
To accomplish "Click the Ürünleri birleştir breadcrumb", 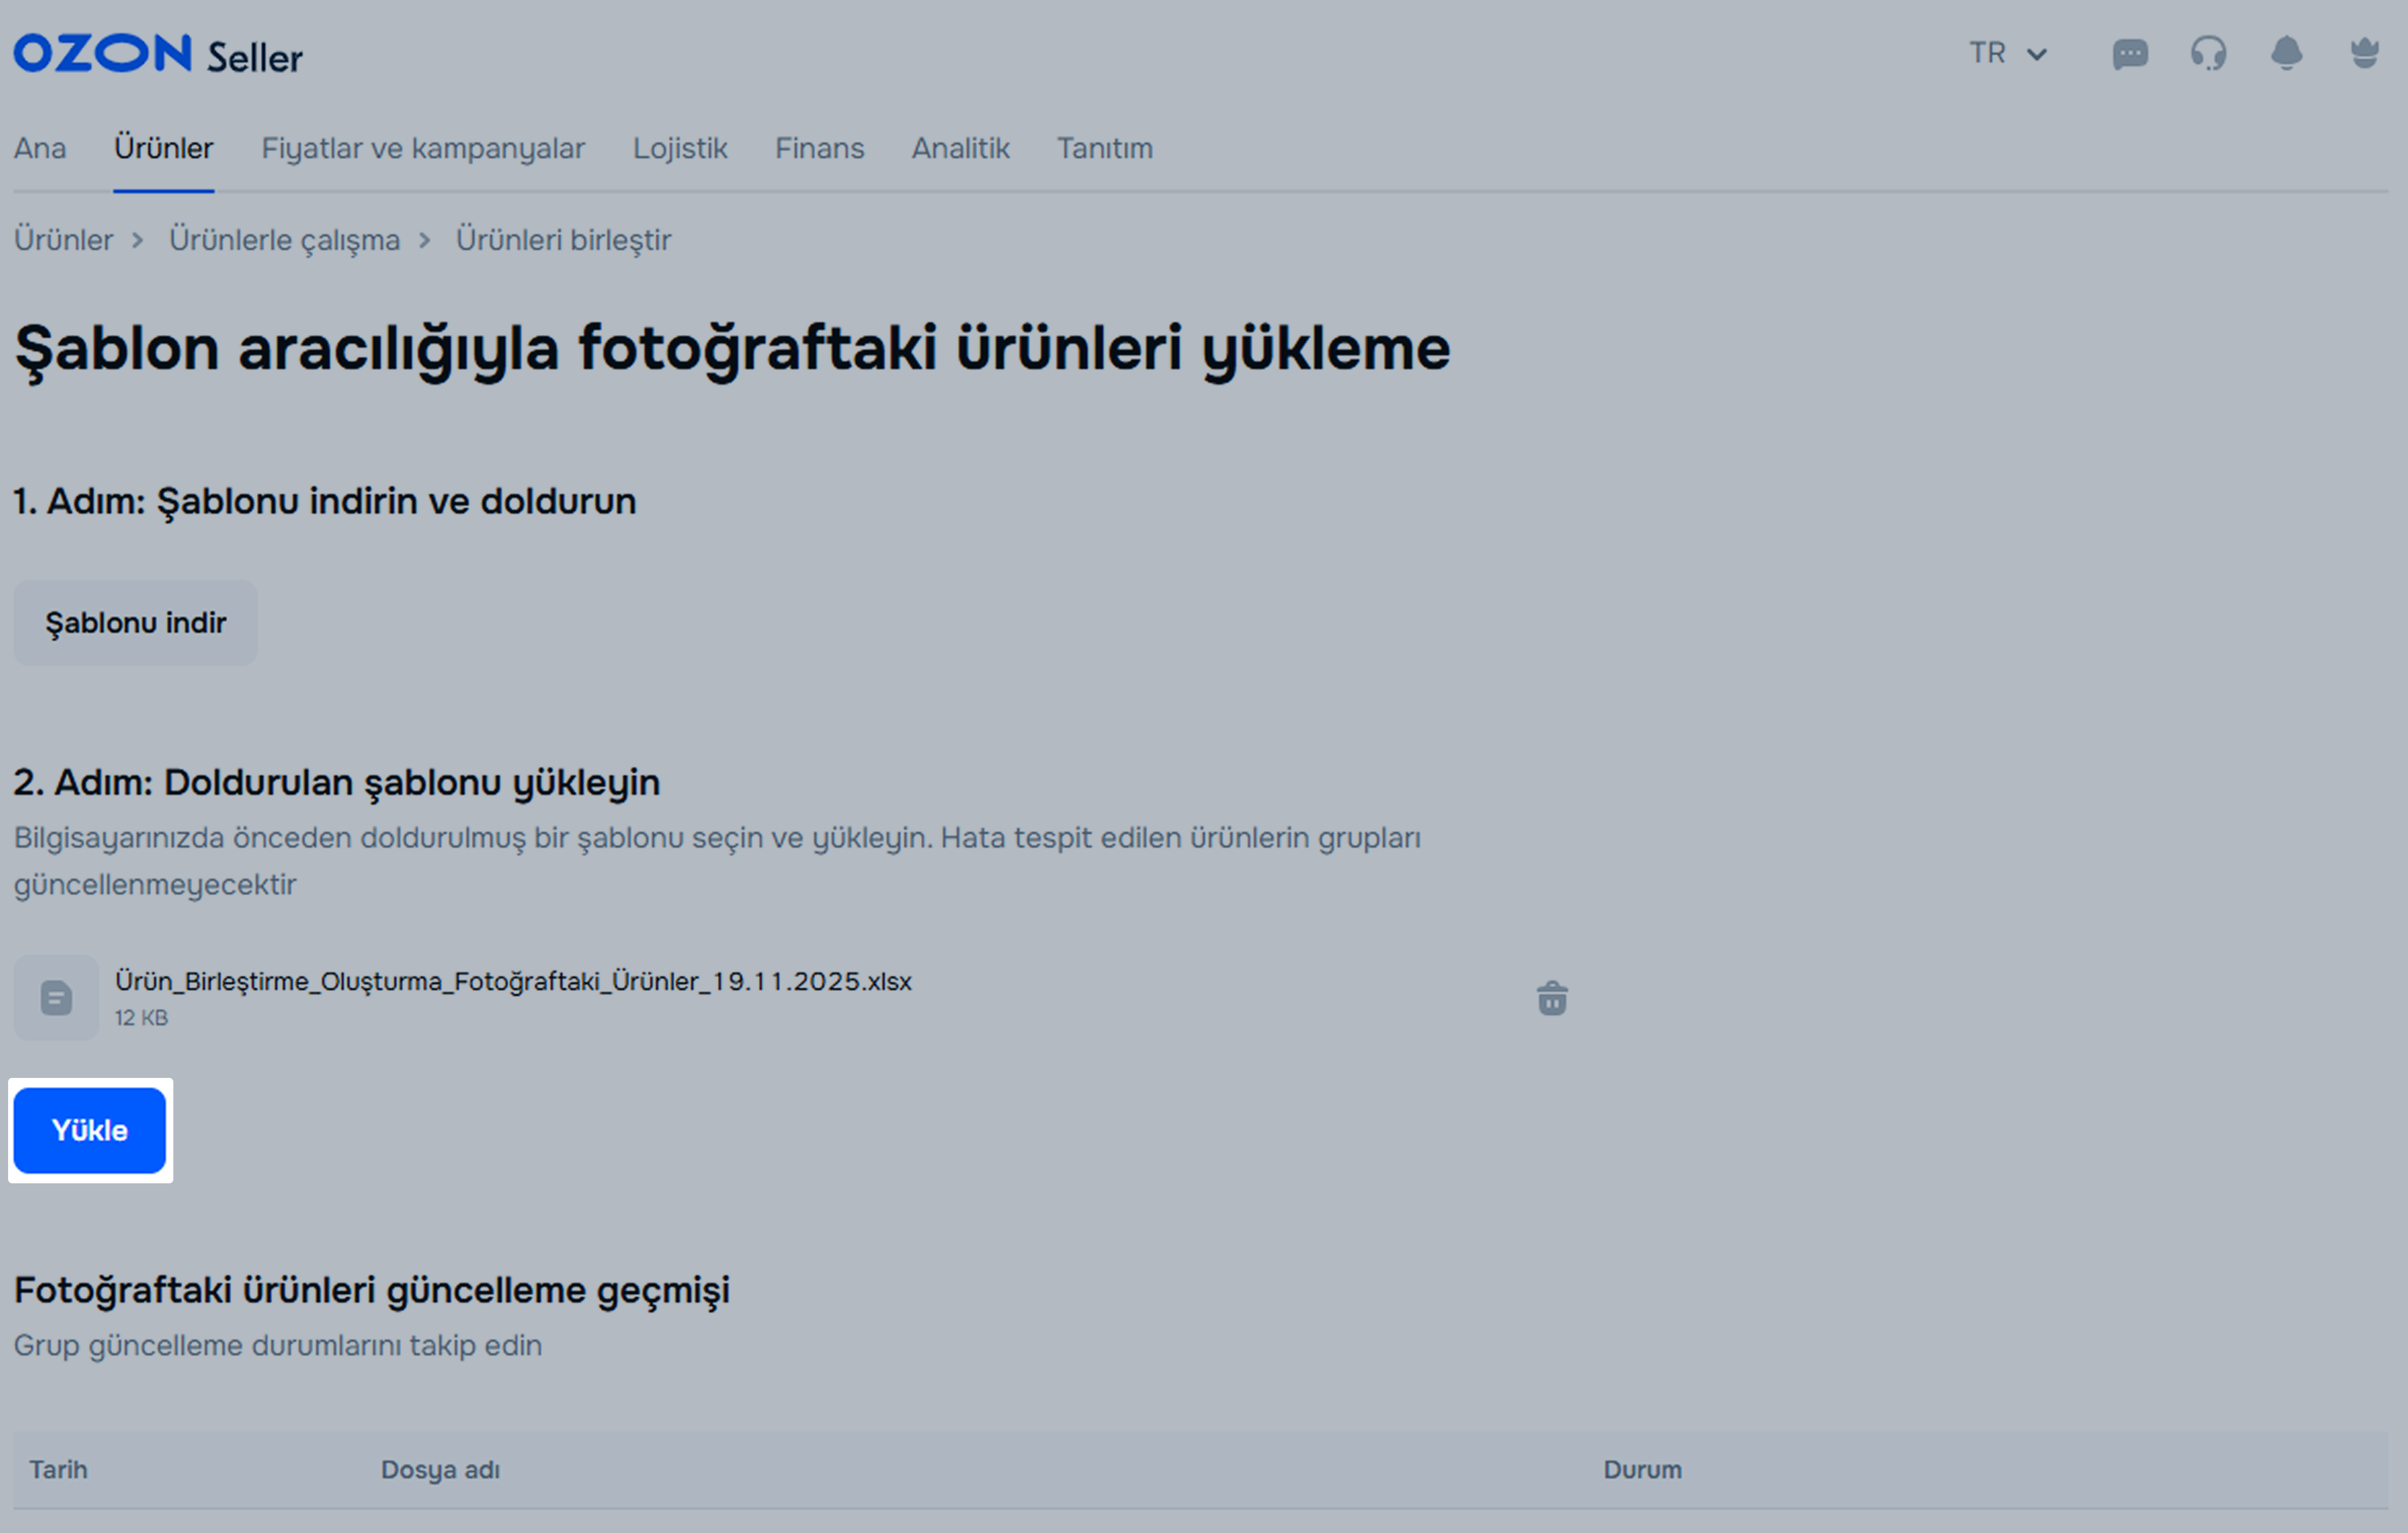I will click(563, 241).
